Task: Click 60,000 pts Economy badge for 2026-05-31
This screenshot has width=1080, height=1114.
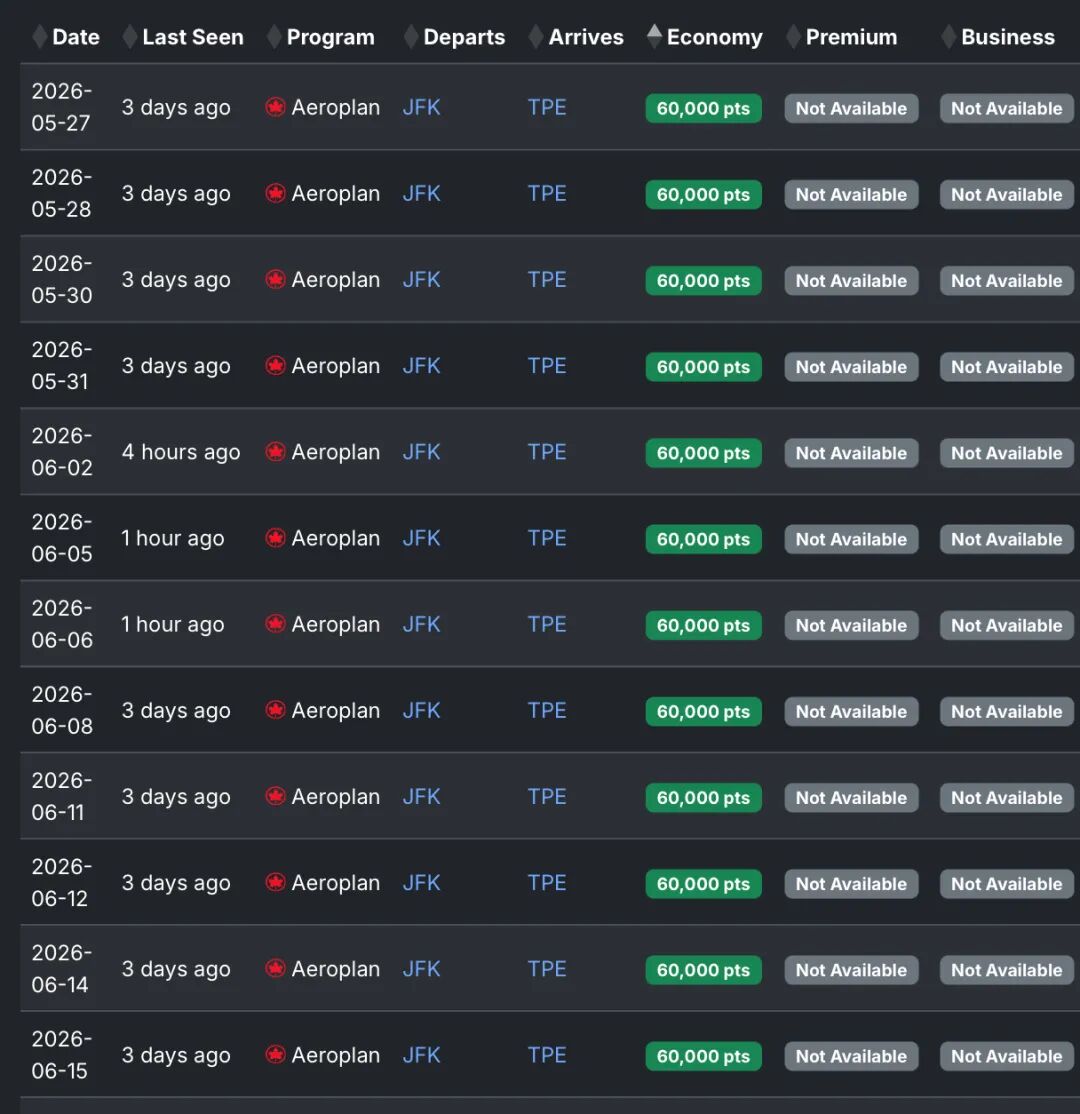Action: (703, 367)
